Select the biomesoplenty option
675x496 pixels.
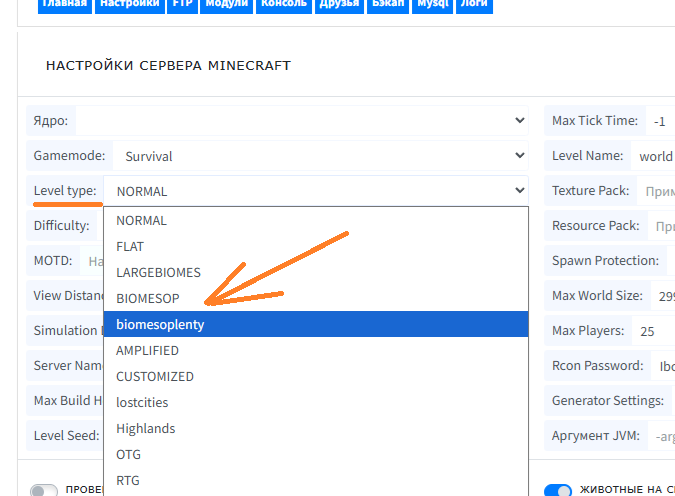coord(316,324)
